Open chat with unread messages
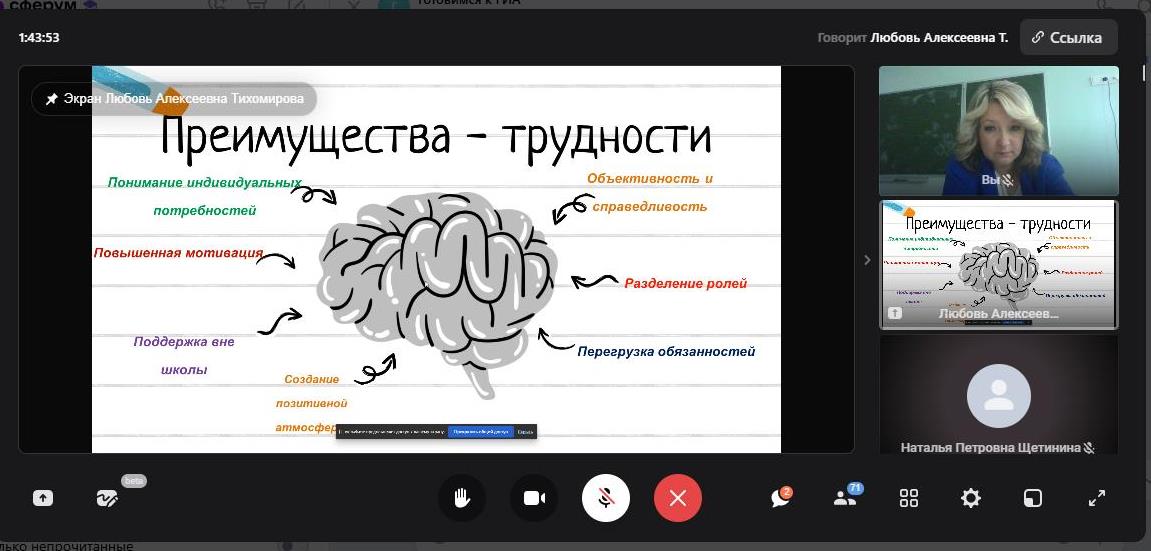 (x=781, y=498)
